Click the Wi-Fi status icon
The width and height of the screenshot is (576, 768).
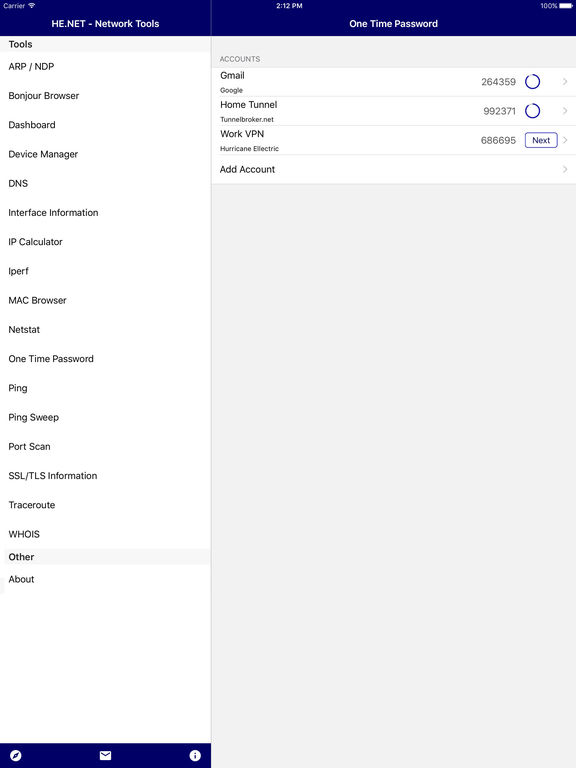[32, 6]
